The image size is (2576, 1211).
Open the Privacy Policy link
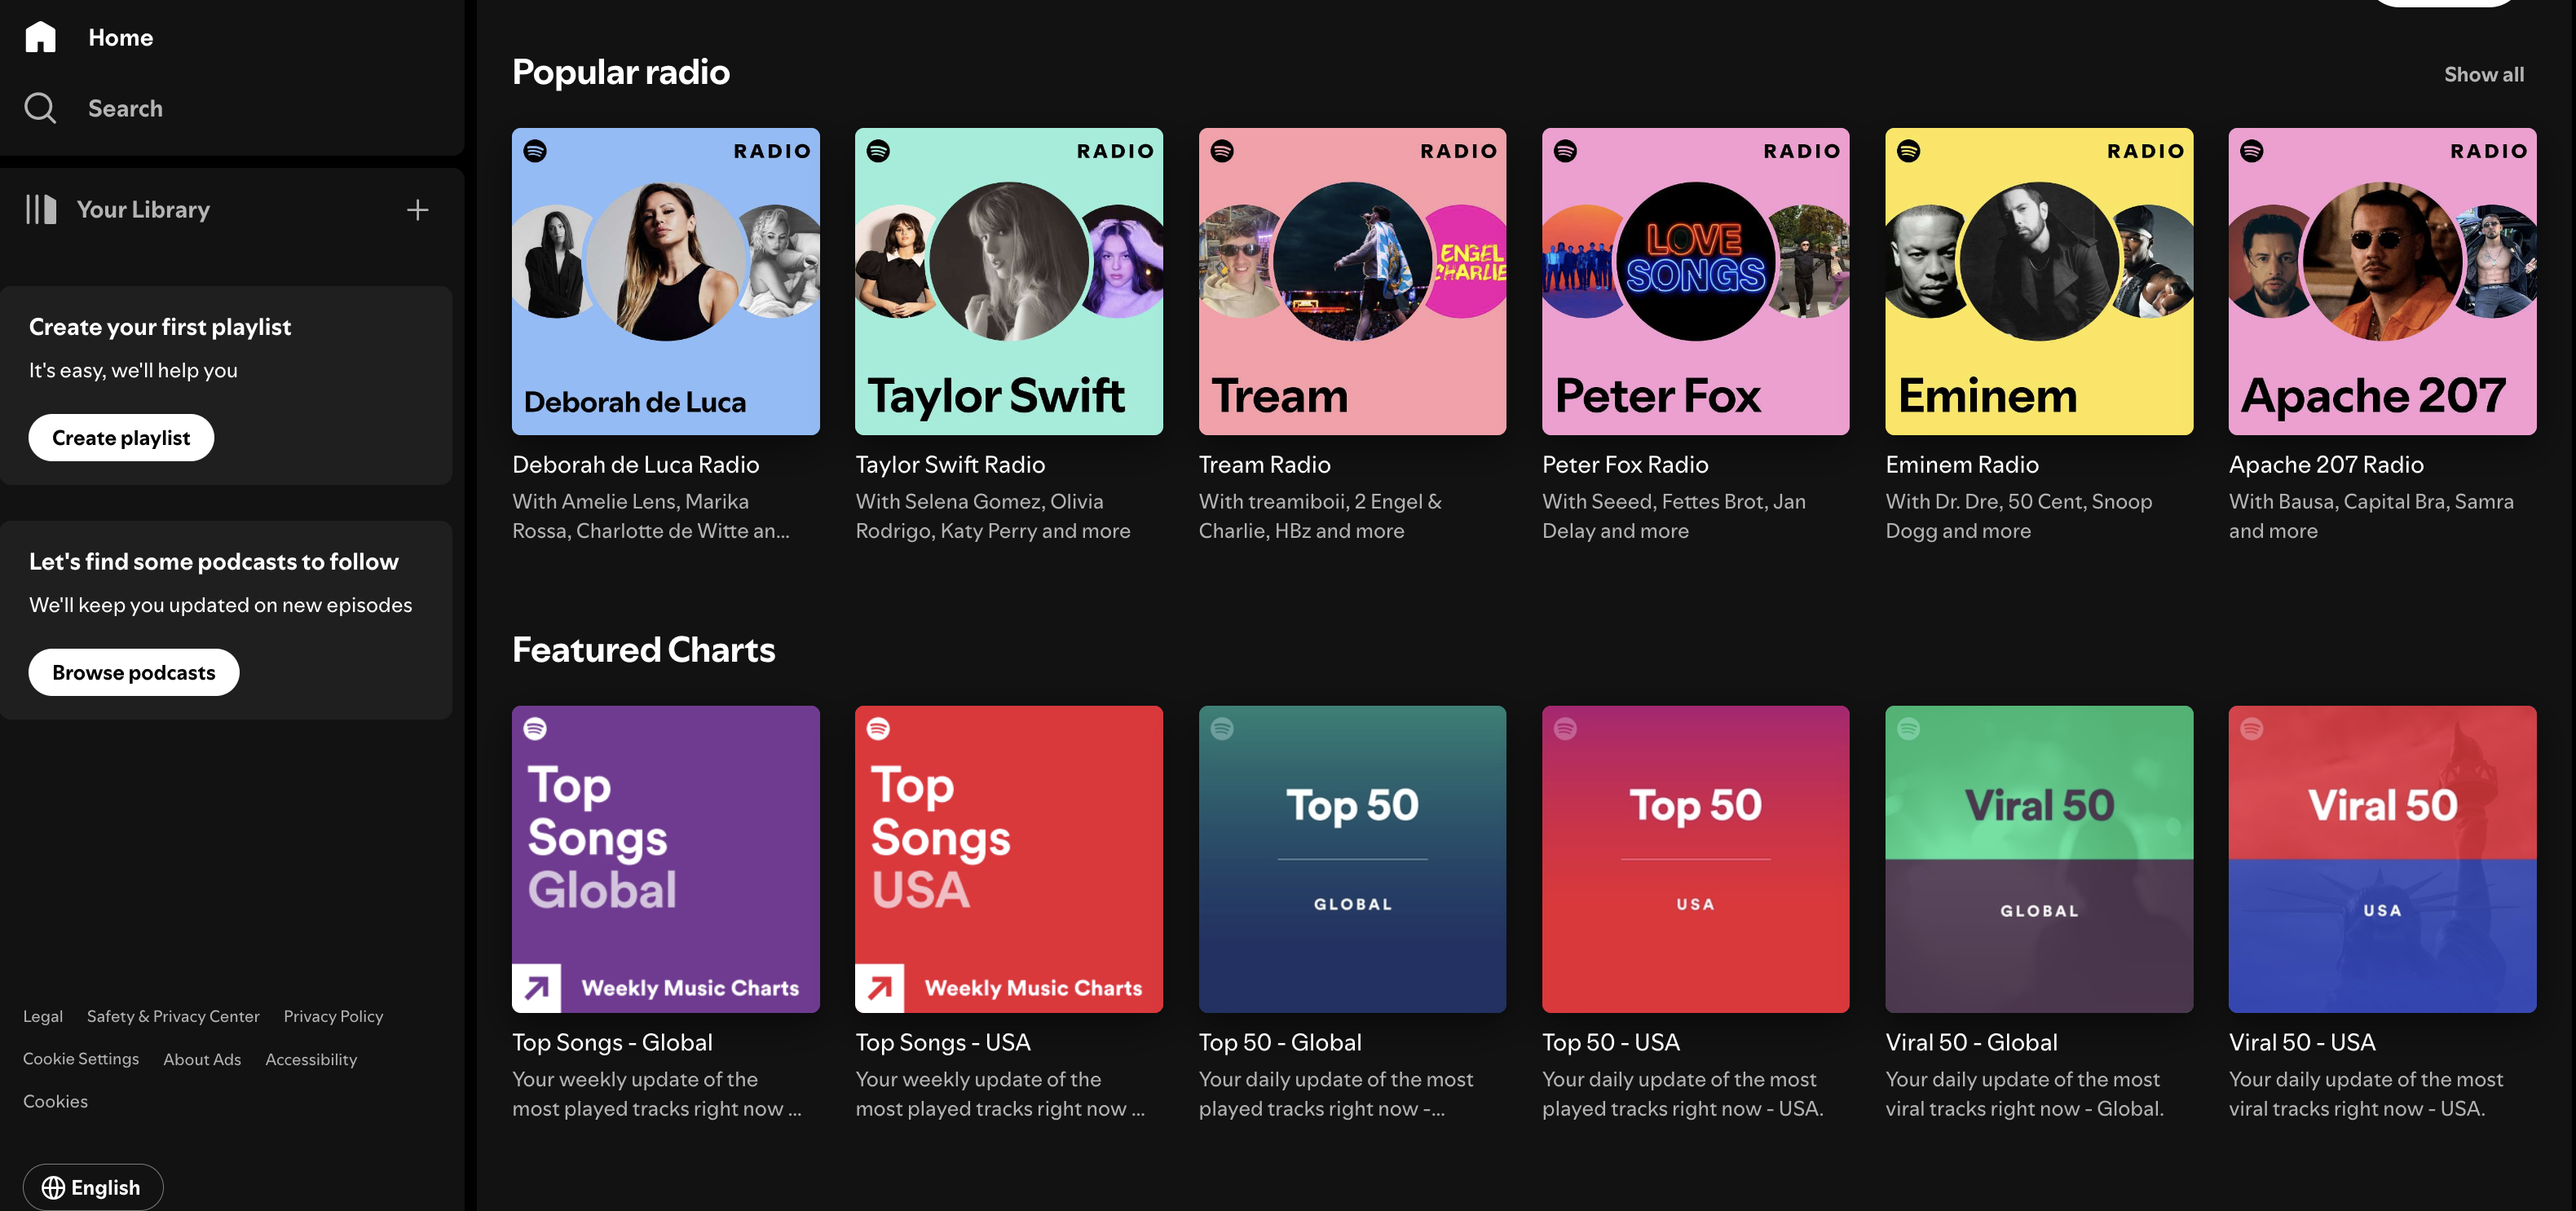[333, 1016]
